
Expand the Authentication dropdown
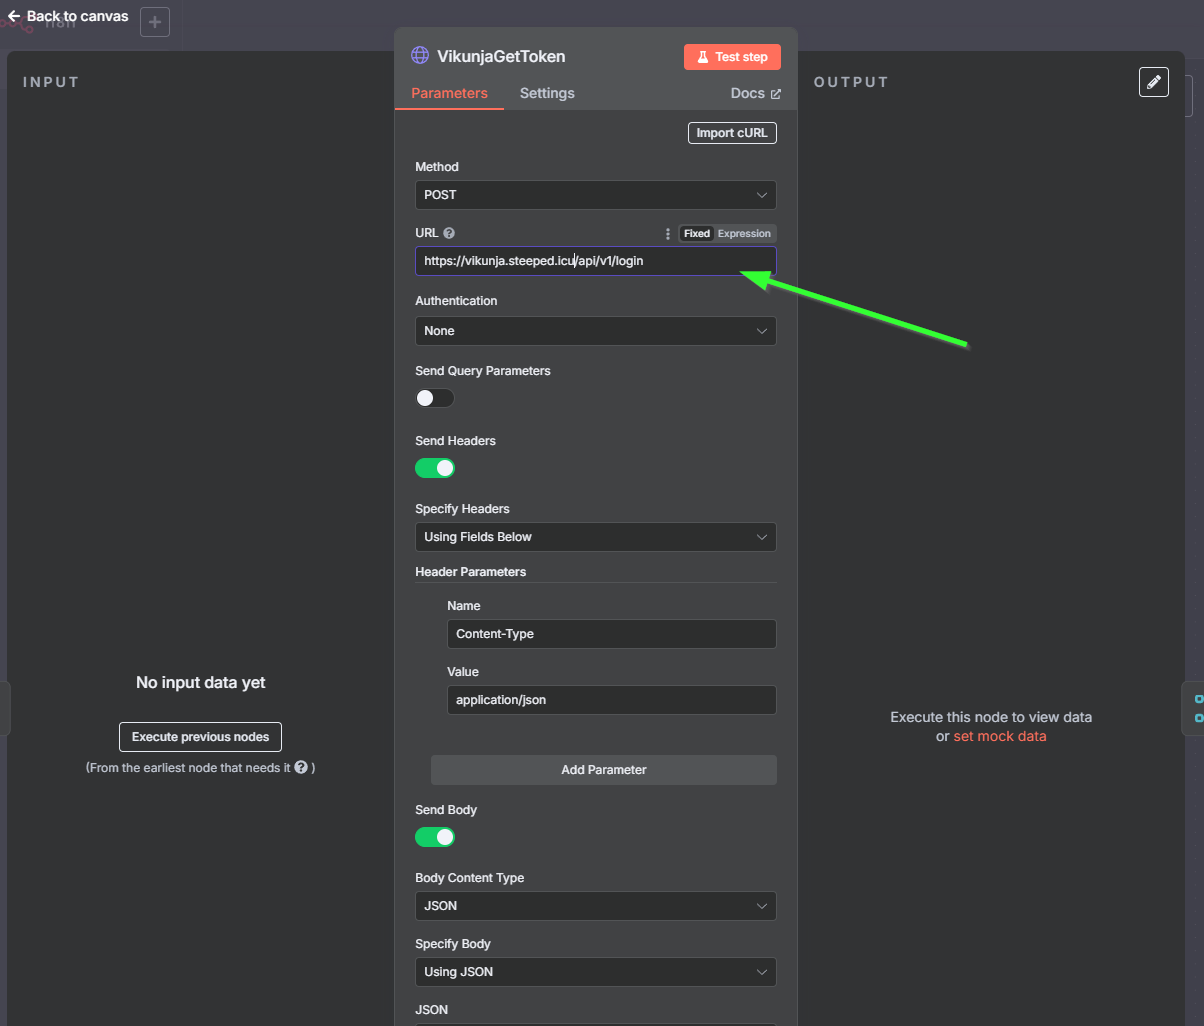tap(595, 331)
